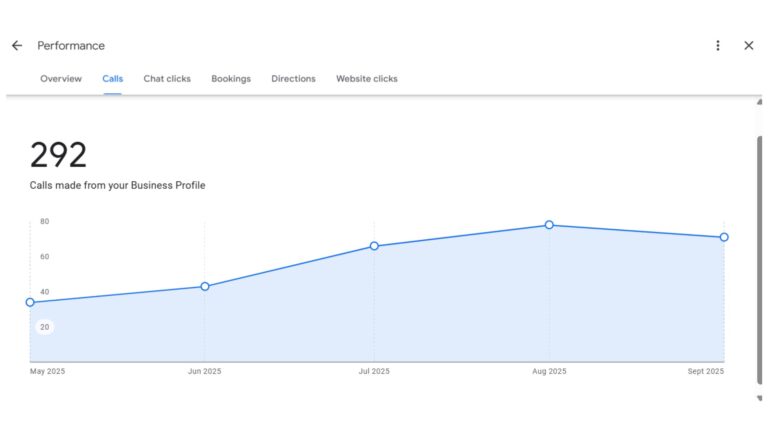Select the Calls tab
768x432 pixels.
point(113,79)
